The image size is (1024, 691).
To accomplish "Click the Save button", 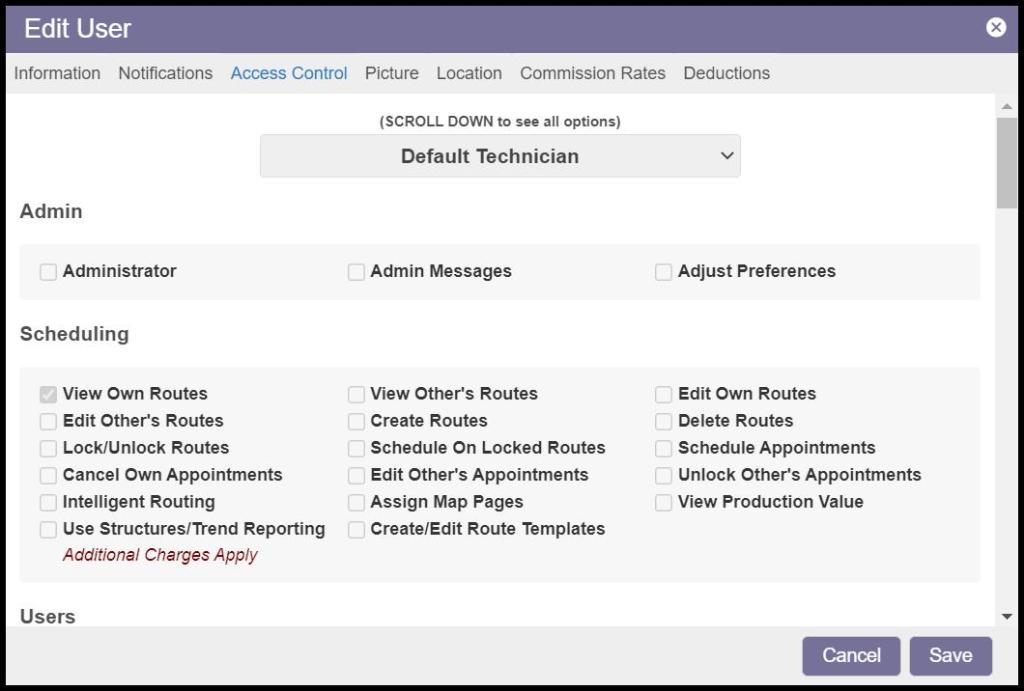I will 950,656.
